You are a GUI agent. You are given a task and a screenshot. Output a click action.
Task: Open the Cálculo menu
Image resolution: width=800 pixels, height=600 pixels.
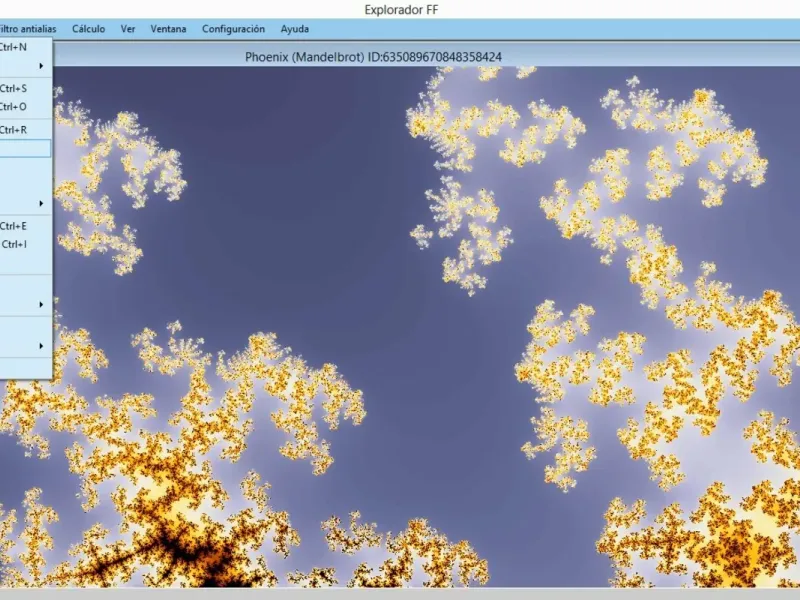[88, 29]
